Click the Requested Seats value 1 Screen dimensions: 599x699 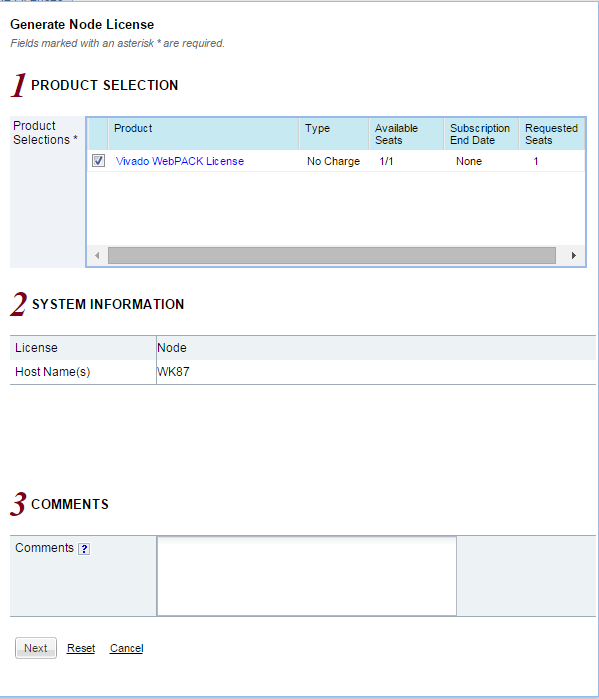coord(536,161)
